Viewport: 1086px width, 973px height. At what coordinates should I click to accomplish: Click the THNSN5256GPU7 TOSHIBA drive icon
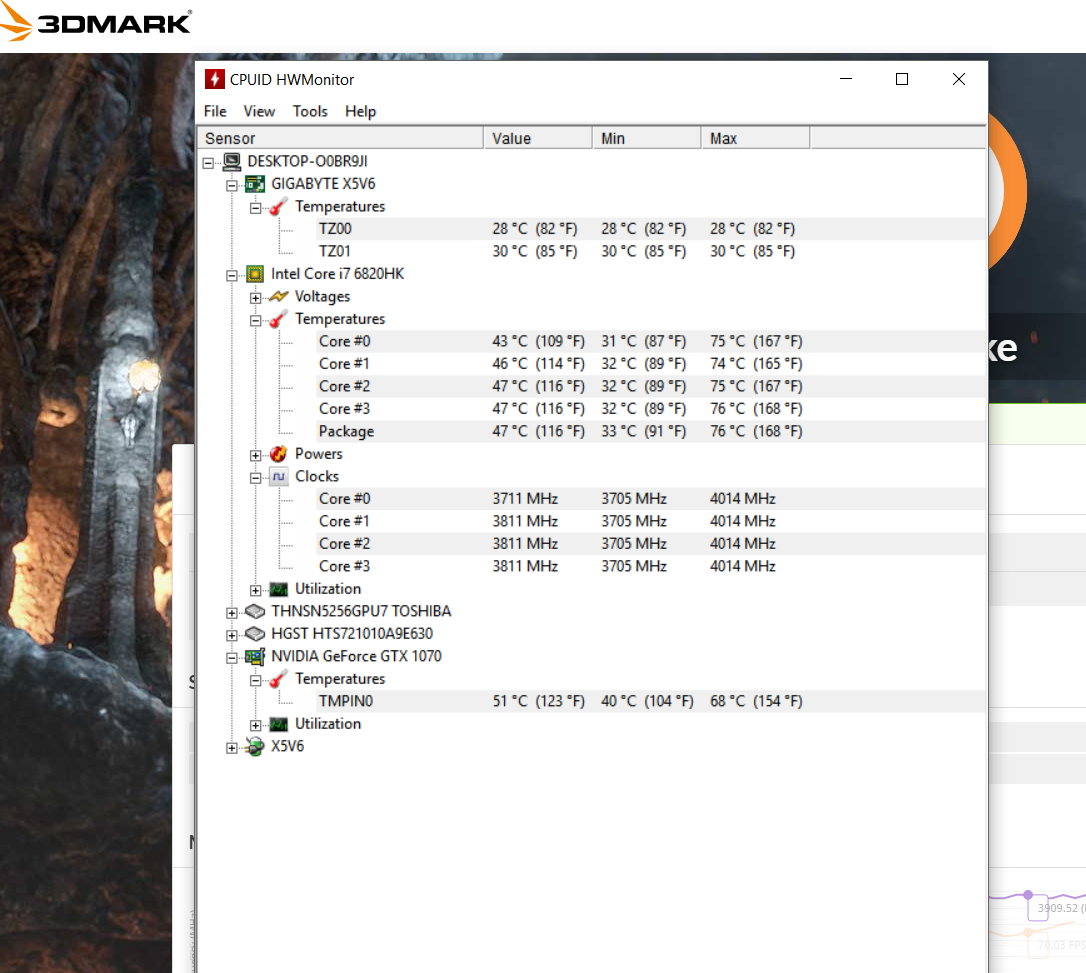pos(255,612)
